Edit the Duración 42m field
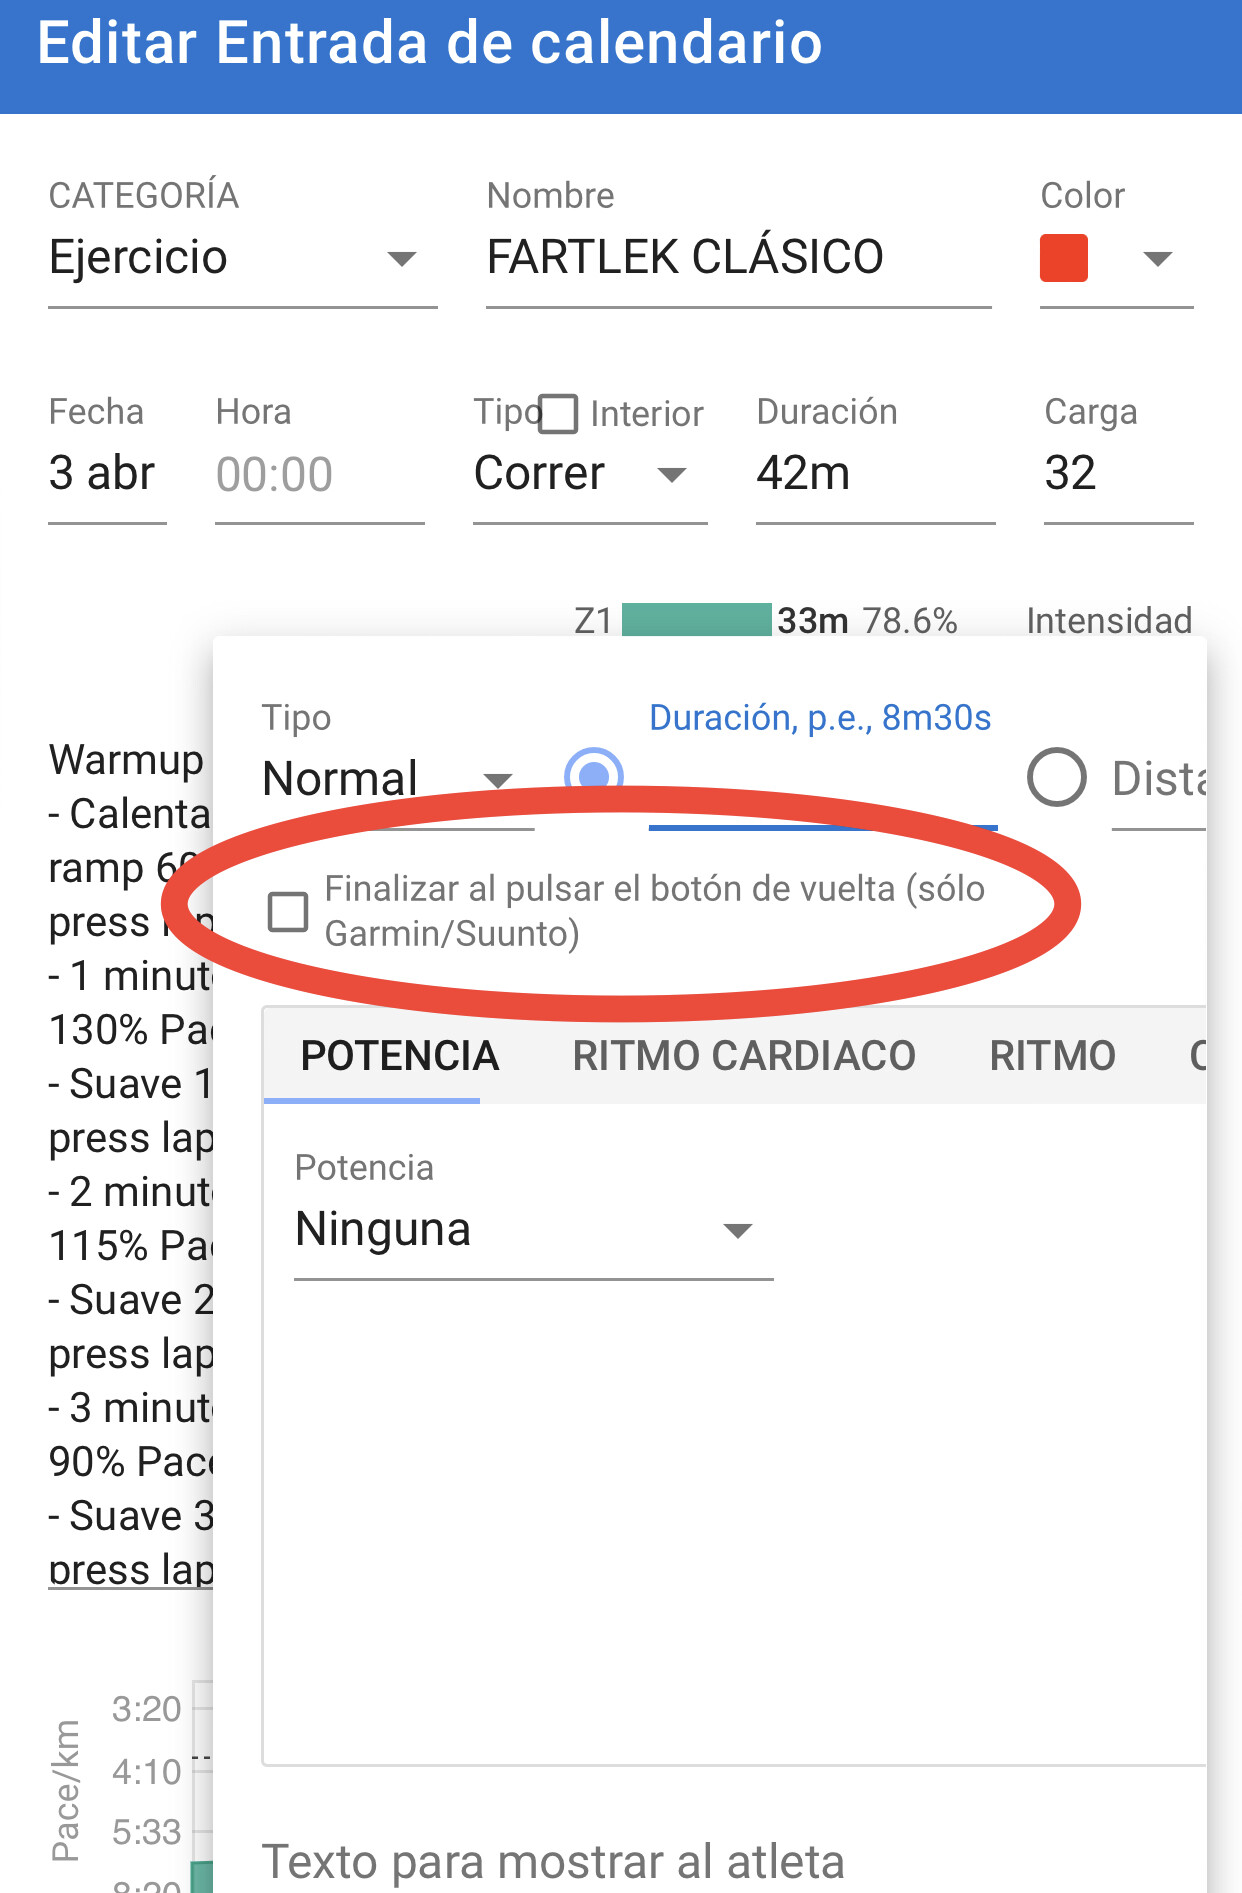1242x1893 pixels. click(x=875, y=473)
